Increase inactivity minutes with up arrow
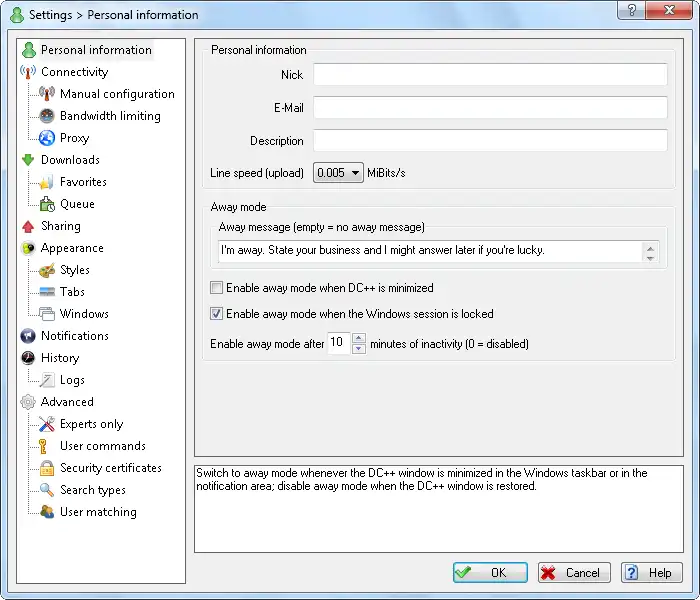Viewport: 700px width, 600px height. pyautogui.click(x=358, y=338)
